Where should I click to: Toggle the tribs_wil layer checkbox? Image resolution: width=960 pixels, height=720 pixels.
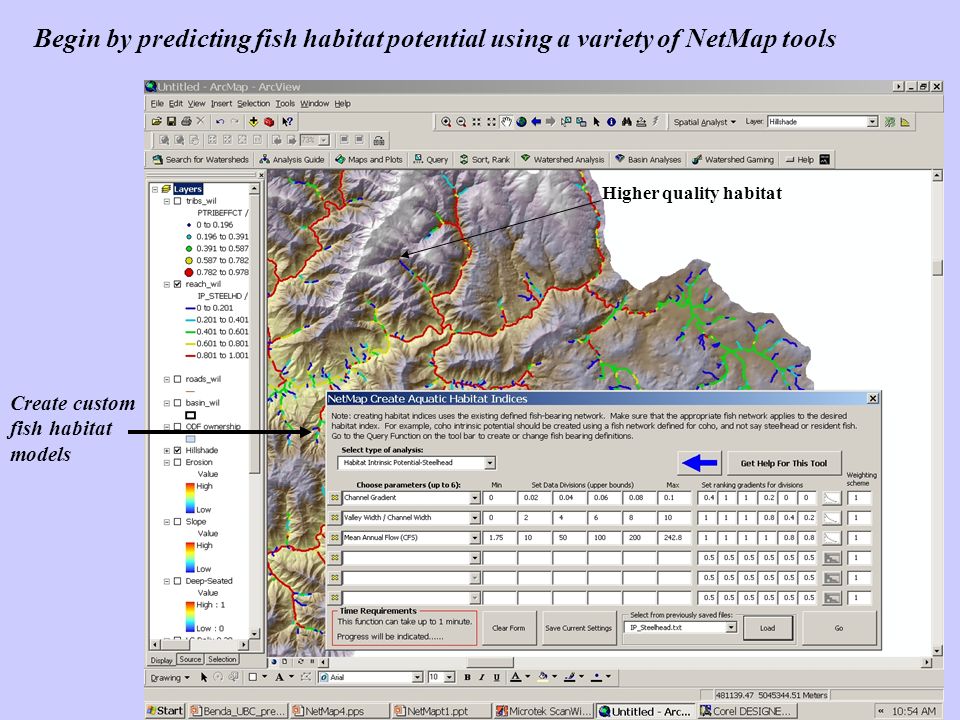(x=178, y=201)
